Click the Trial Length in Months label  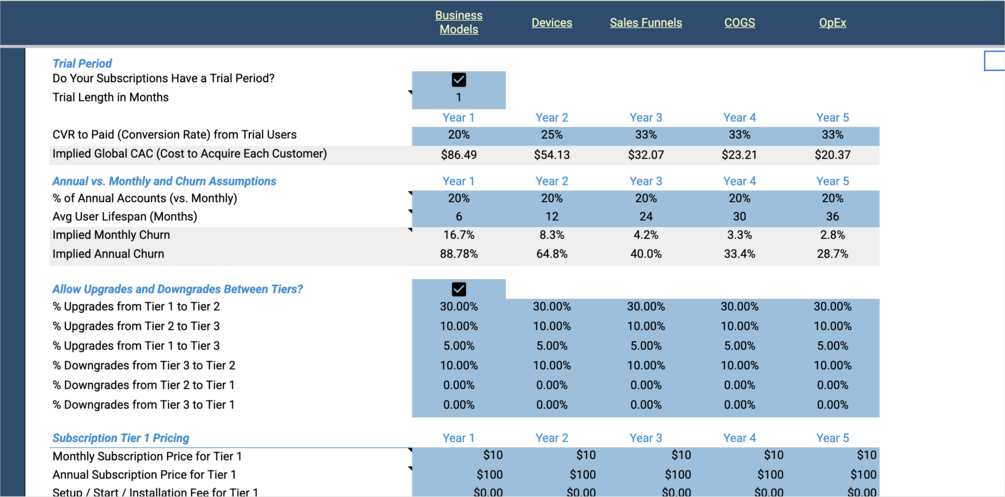(x=111, y=98)
